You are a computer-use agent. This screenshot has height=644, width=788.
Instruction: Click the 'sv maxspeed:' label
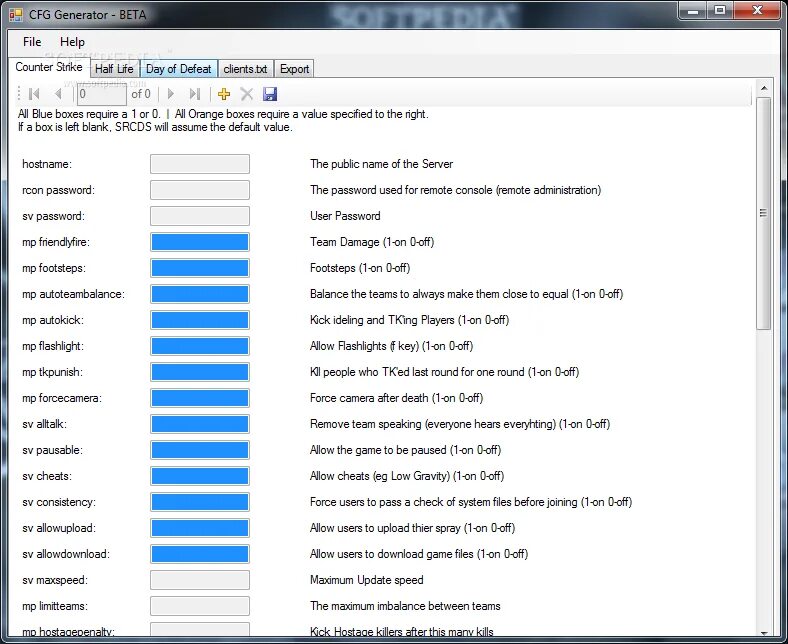click(x=55, y=580)
